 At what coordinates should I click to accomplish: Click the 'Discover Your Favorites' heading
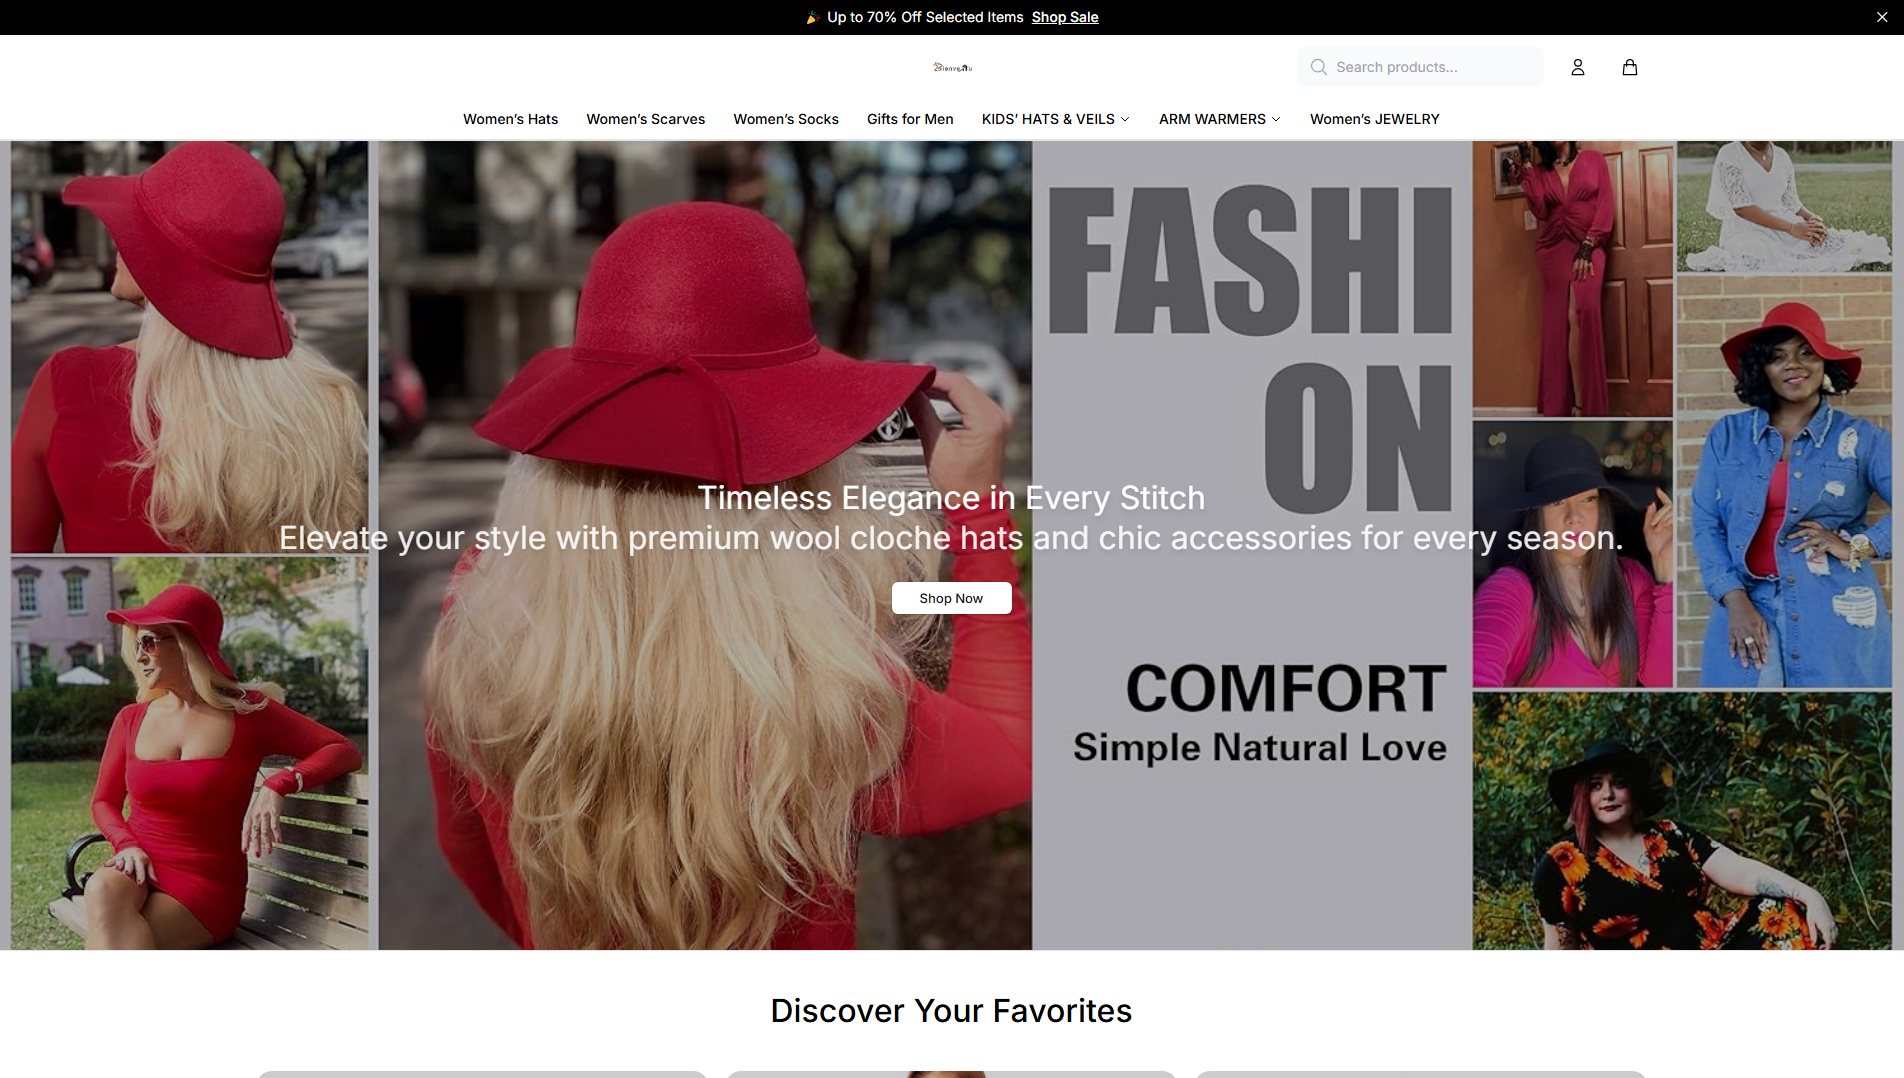pos(951,1010)
